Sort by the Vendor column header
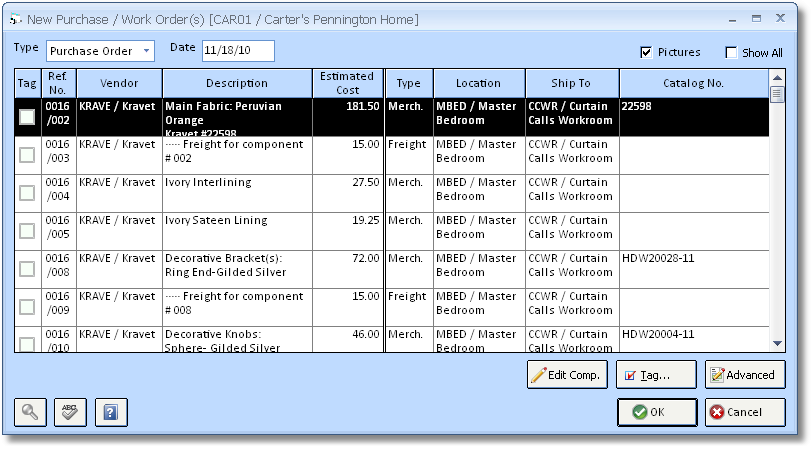Viewport: 812px width, 449px height. pos(119,83)
